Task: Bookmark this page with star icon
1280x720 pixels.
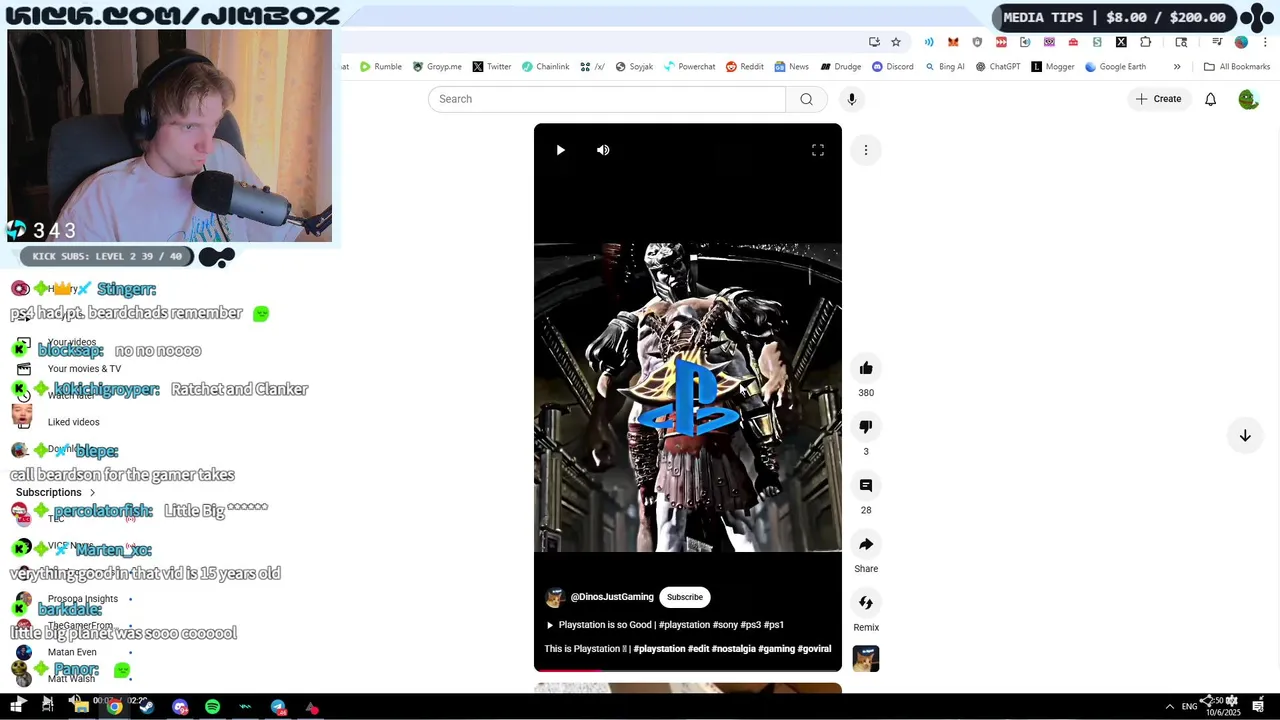Action: click(896, 42)
